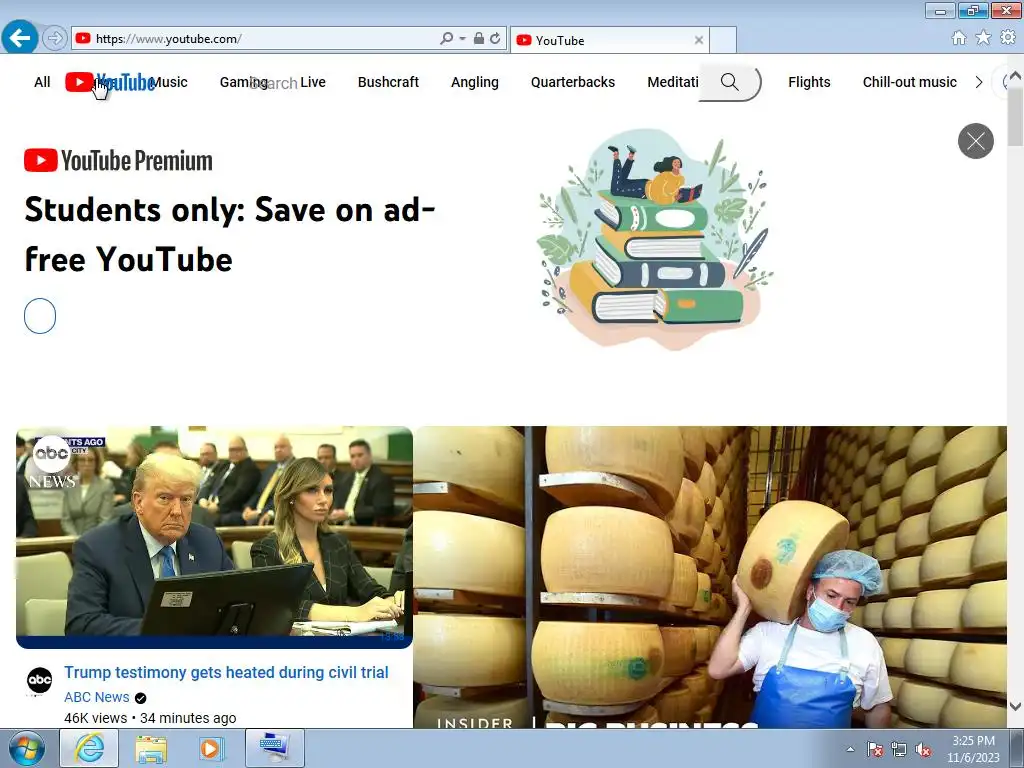Open the network status tray icon
This screenshot has height=768, width=1024.
[x=899, y=749]
